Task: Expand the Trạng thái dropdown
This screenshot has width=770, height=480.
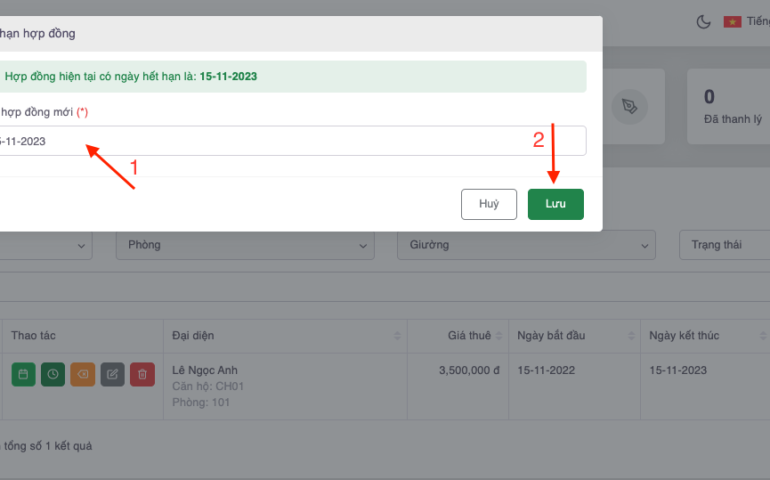Action: [x=725, y=245]
